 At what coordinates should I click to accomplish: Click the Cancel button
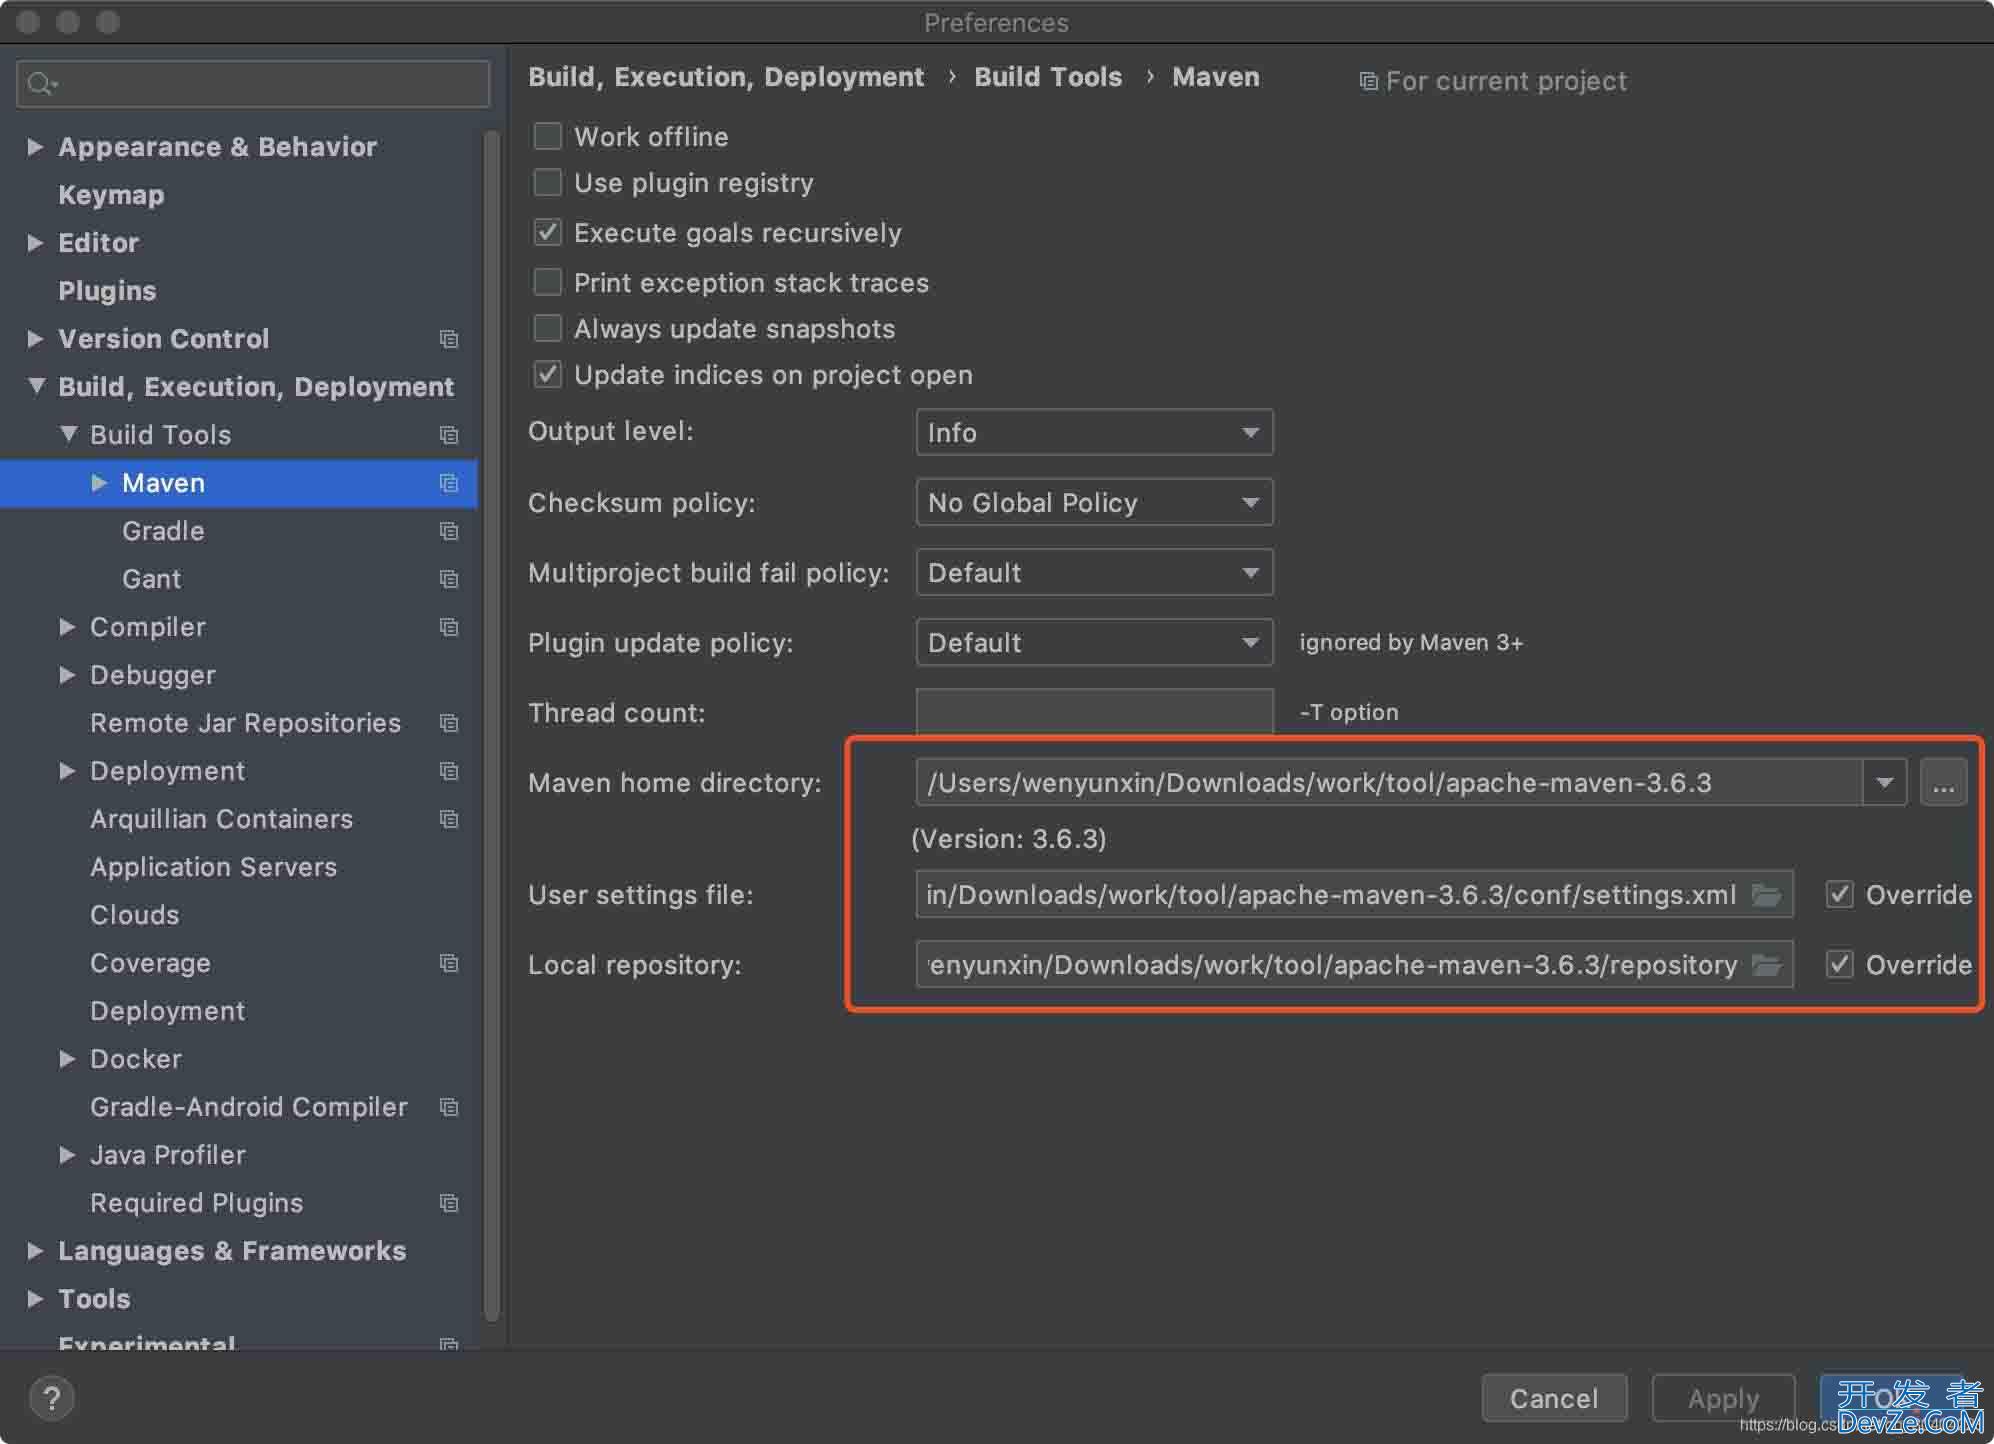click(1554, 1398)
